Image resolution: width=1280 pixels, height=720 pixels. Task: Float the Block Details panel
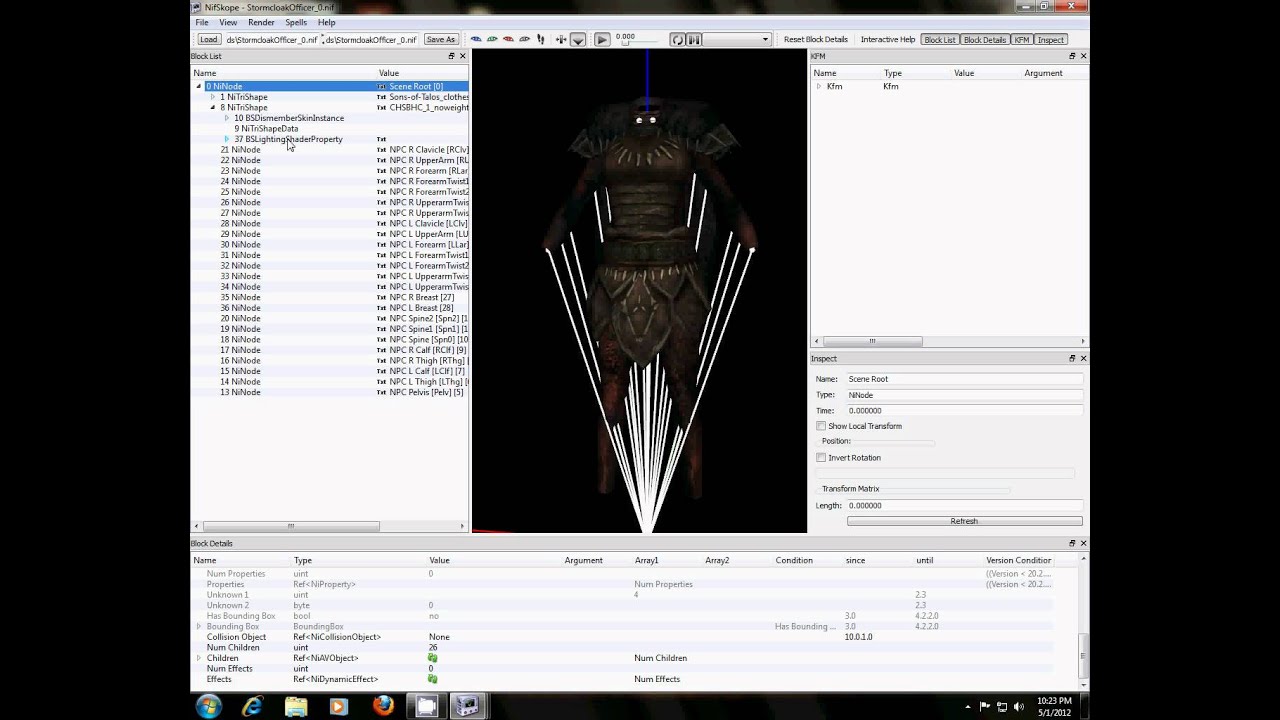click(x=1072, y=543)
